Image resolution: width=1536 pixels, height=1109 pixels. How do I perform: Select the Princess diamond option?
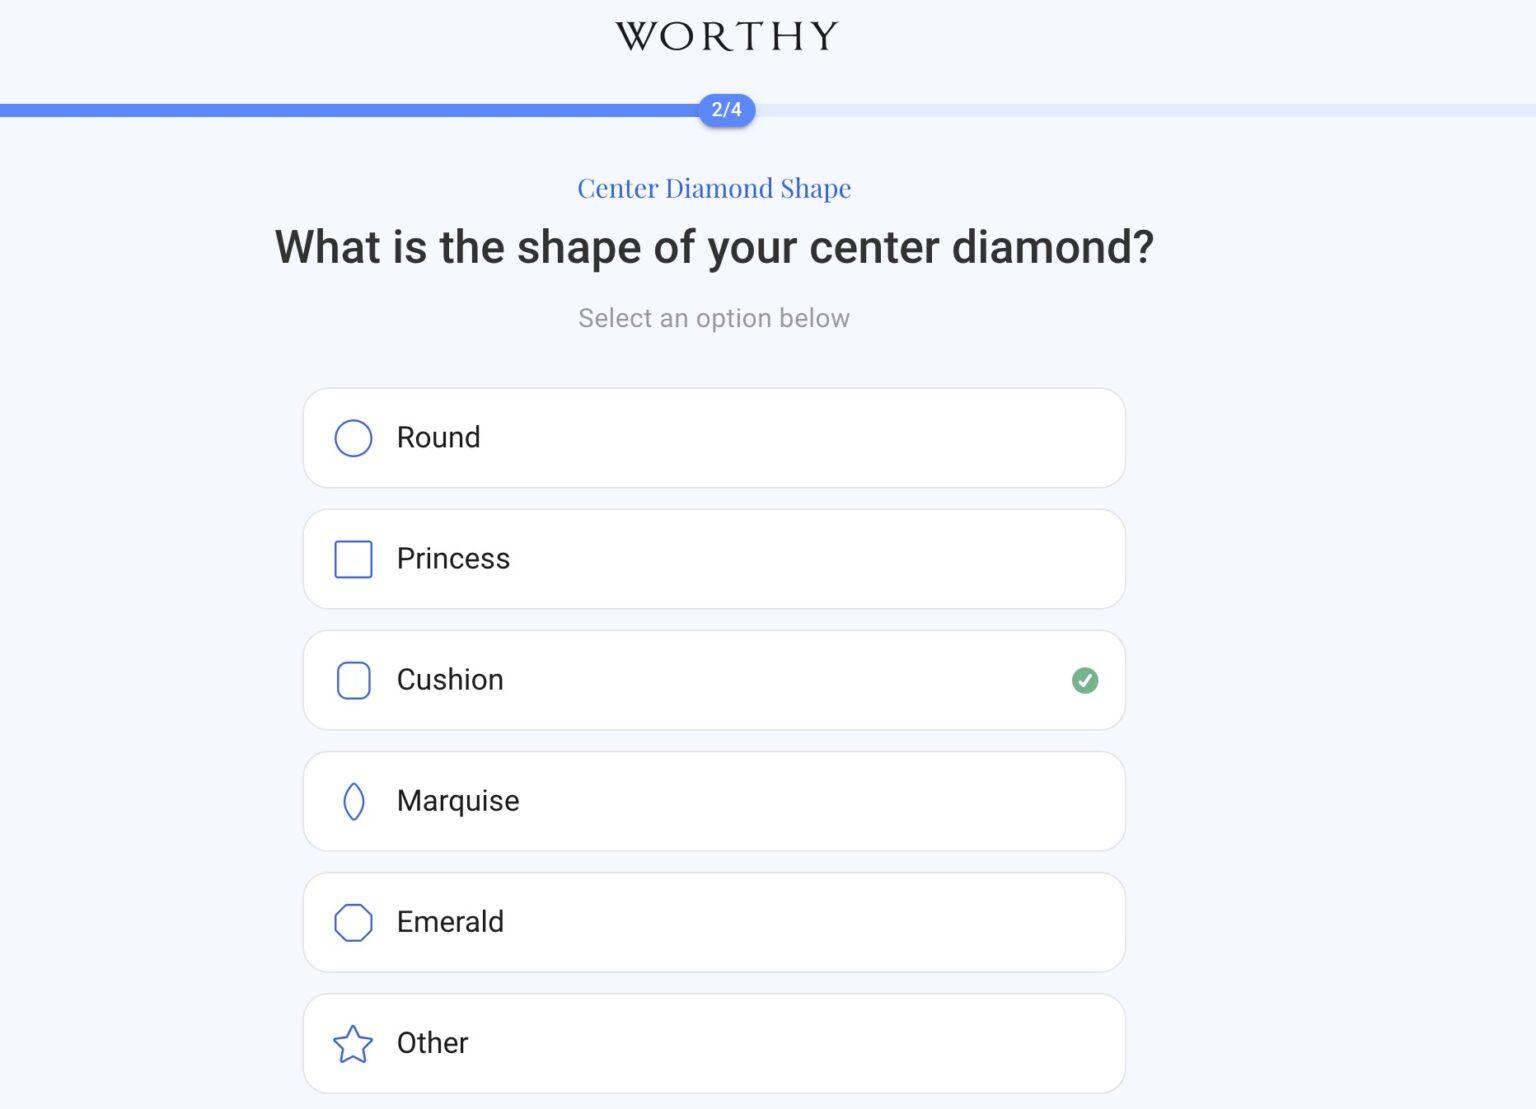713,559
